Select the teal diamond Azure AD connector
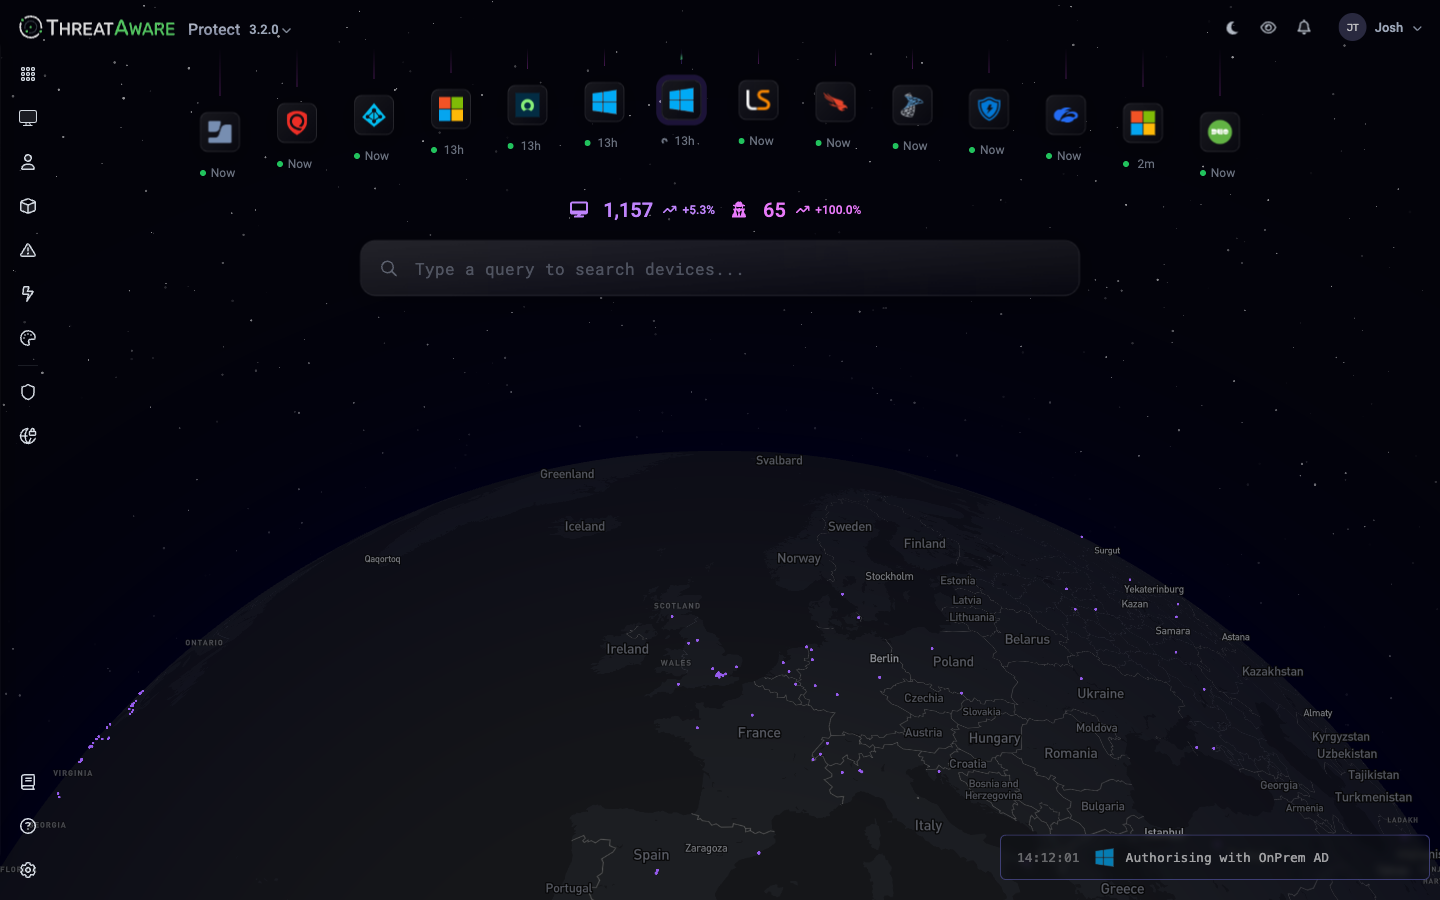The image size is (1440, 900). [374, 116]
